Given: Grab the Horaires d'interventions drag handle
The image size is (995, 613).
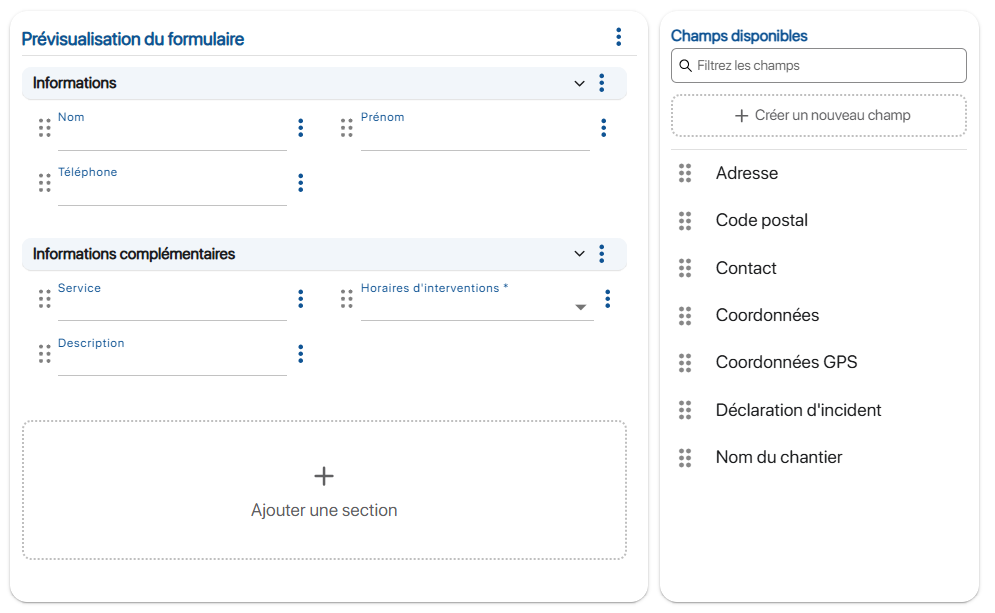Looking at the screenshot, I should pos(346,299).
